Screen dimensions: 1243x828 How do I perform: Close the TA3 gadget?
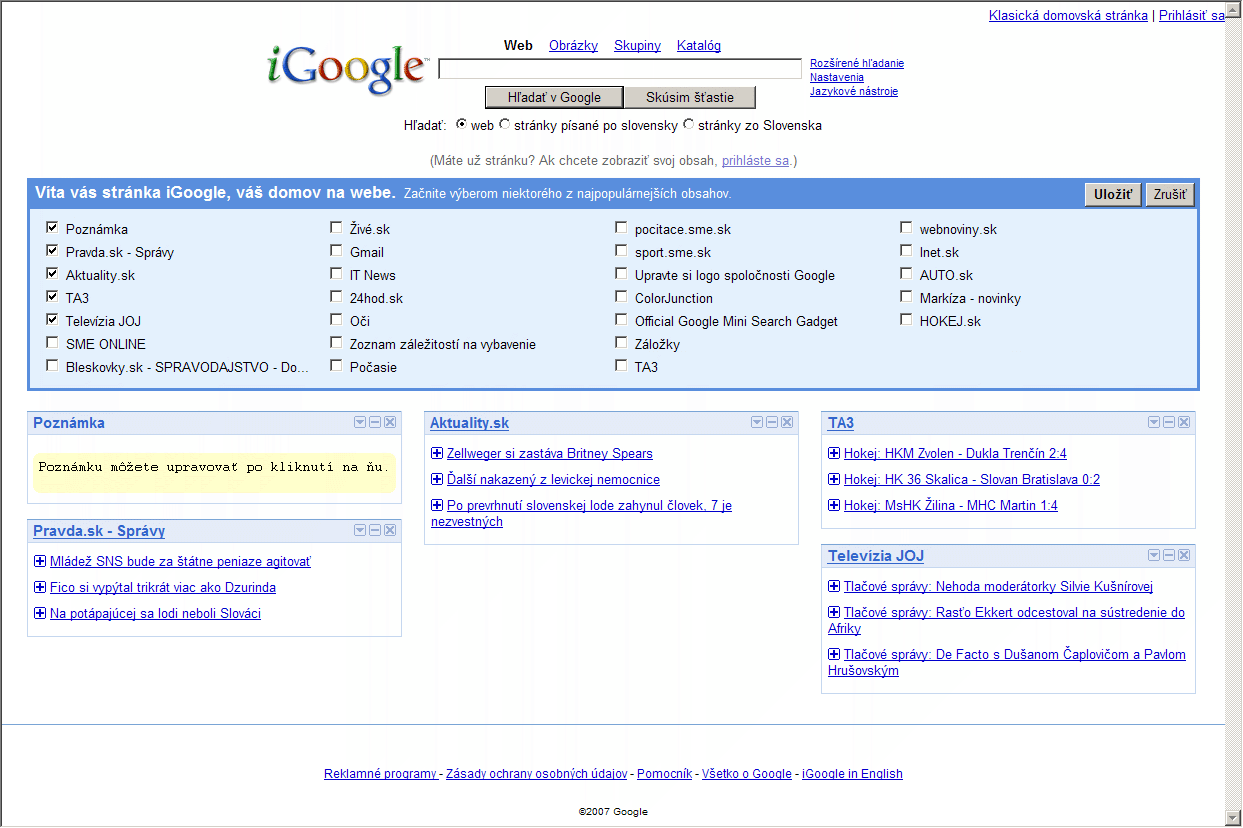pyautogui.click(x=1184, y=422)
